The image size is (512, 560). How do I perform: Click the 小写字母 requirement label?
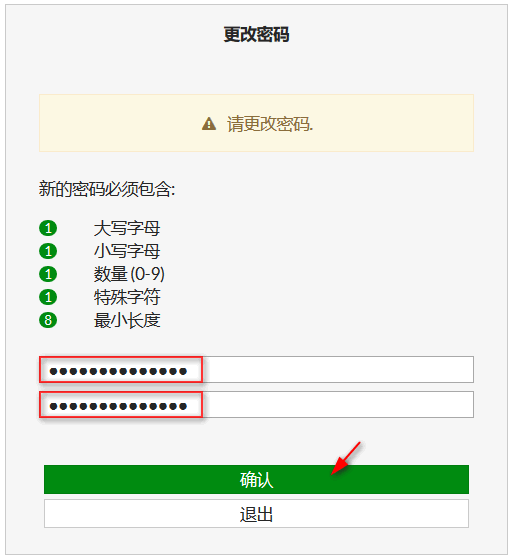pos(127,251)
